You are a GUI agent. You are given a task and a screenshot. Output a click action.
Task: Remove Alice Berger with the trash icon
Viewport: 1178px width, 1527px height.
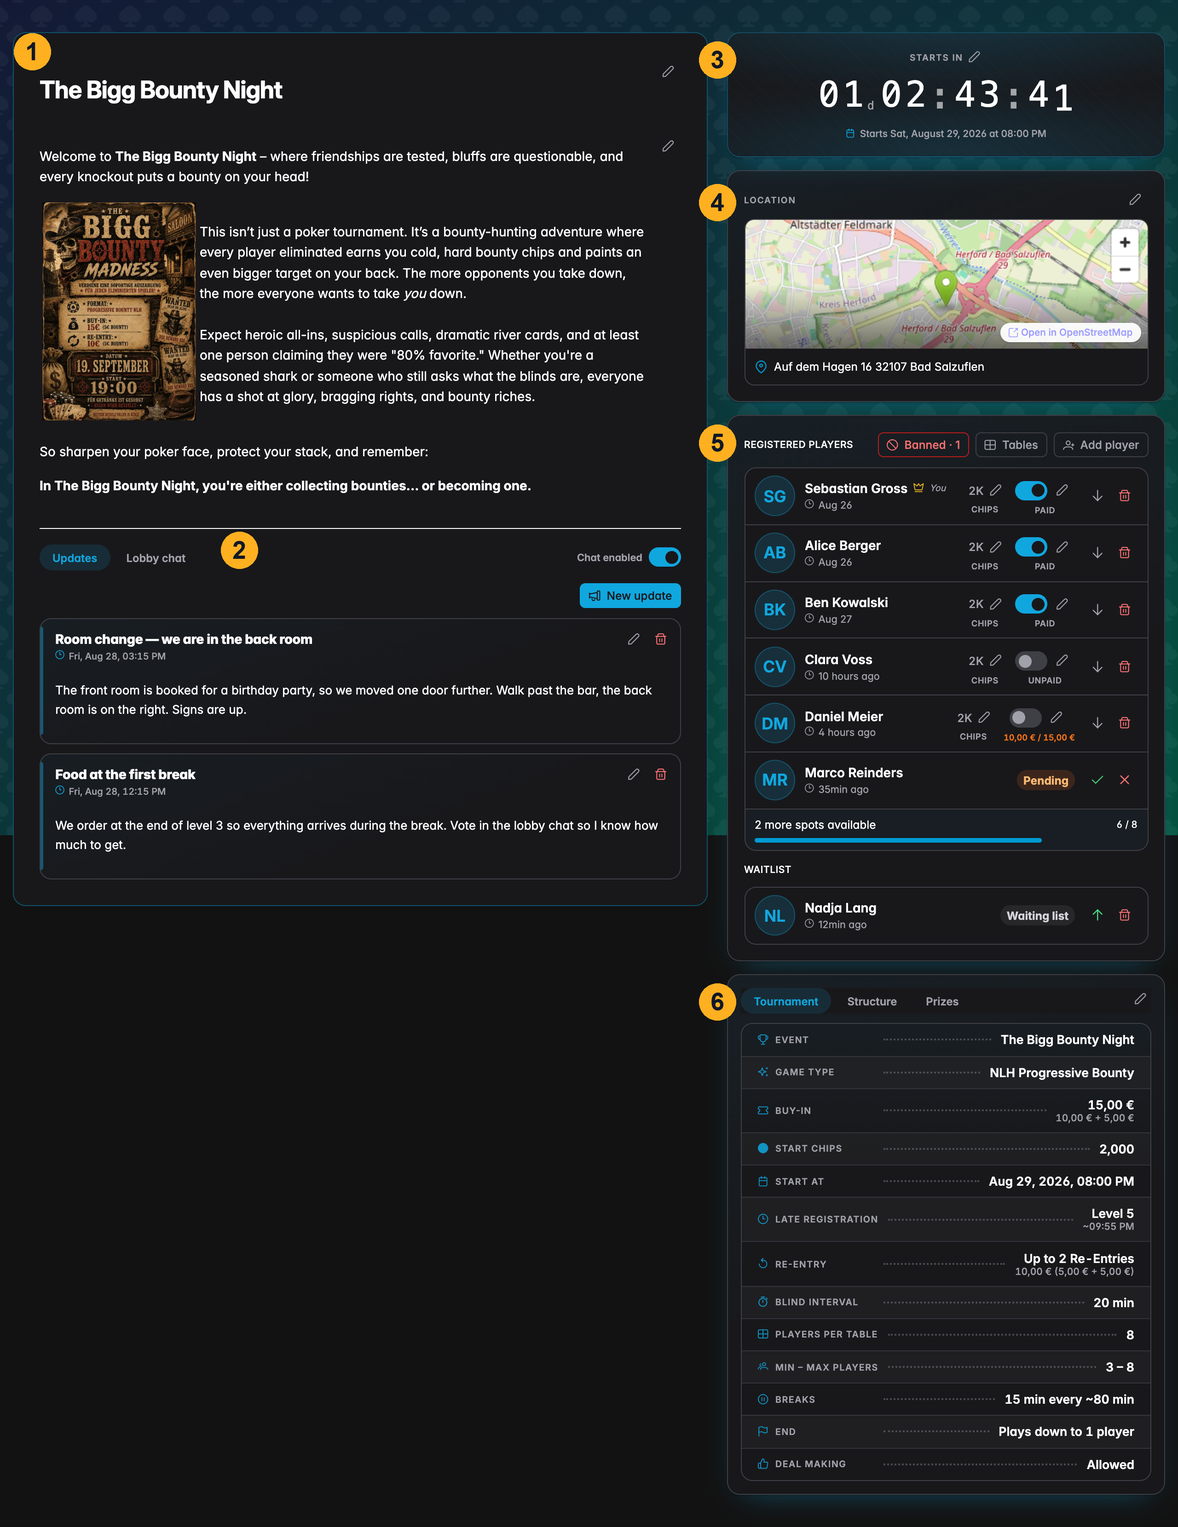click(x=1124, y=553)
